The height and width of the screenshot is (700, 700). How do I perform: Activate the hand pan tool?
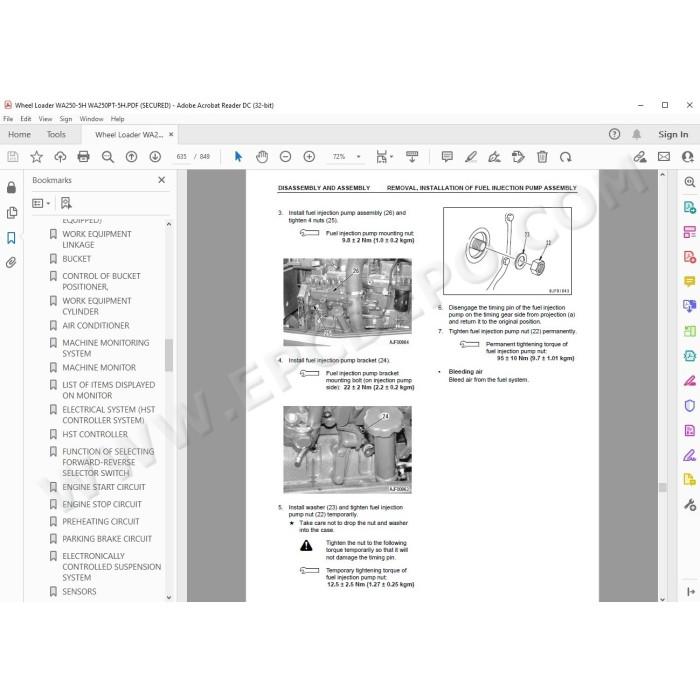click(x=262, y=157)
